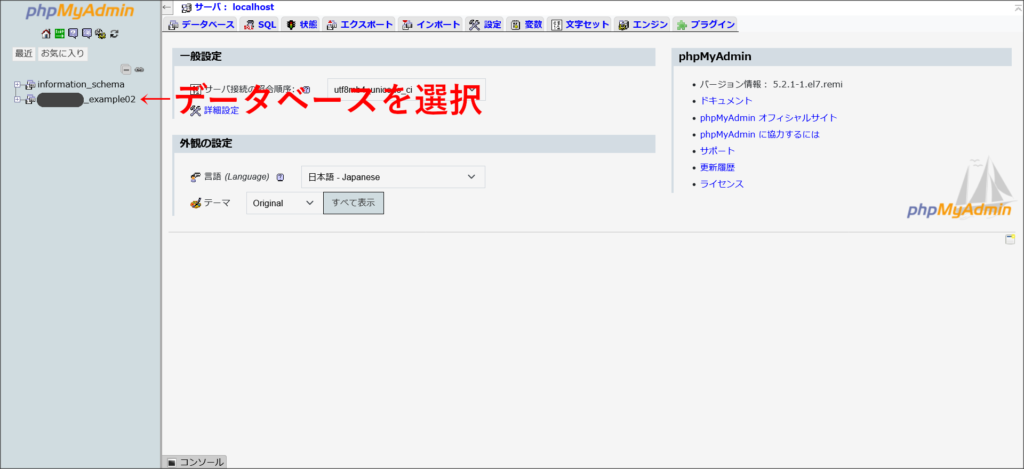Open the ライセンス link
Viewport: 1024px width, 469px height.
(x=722, y=184)
